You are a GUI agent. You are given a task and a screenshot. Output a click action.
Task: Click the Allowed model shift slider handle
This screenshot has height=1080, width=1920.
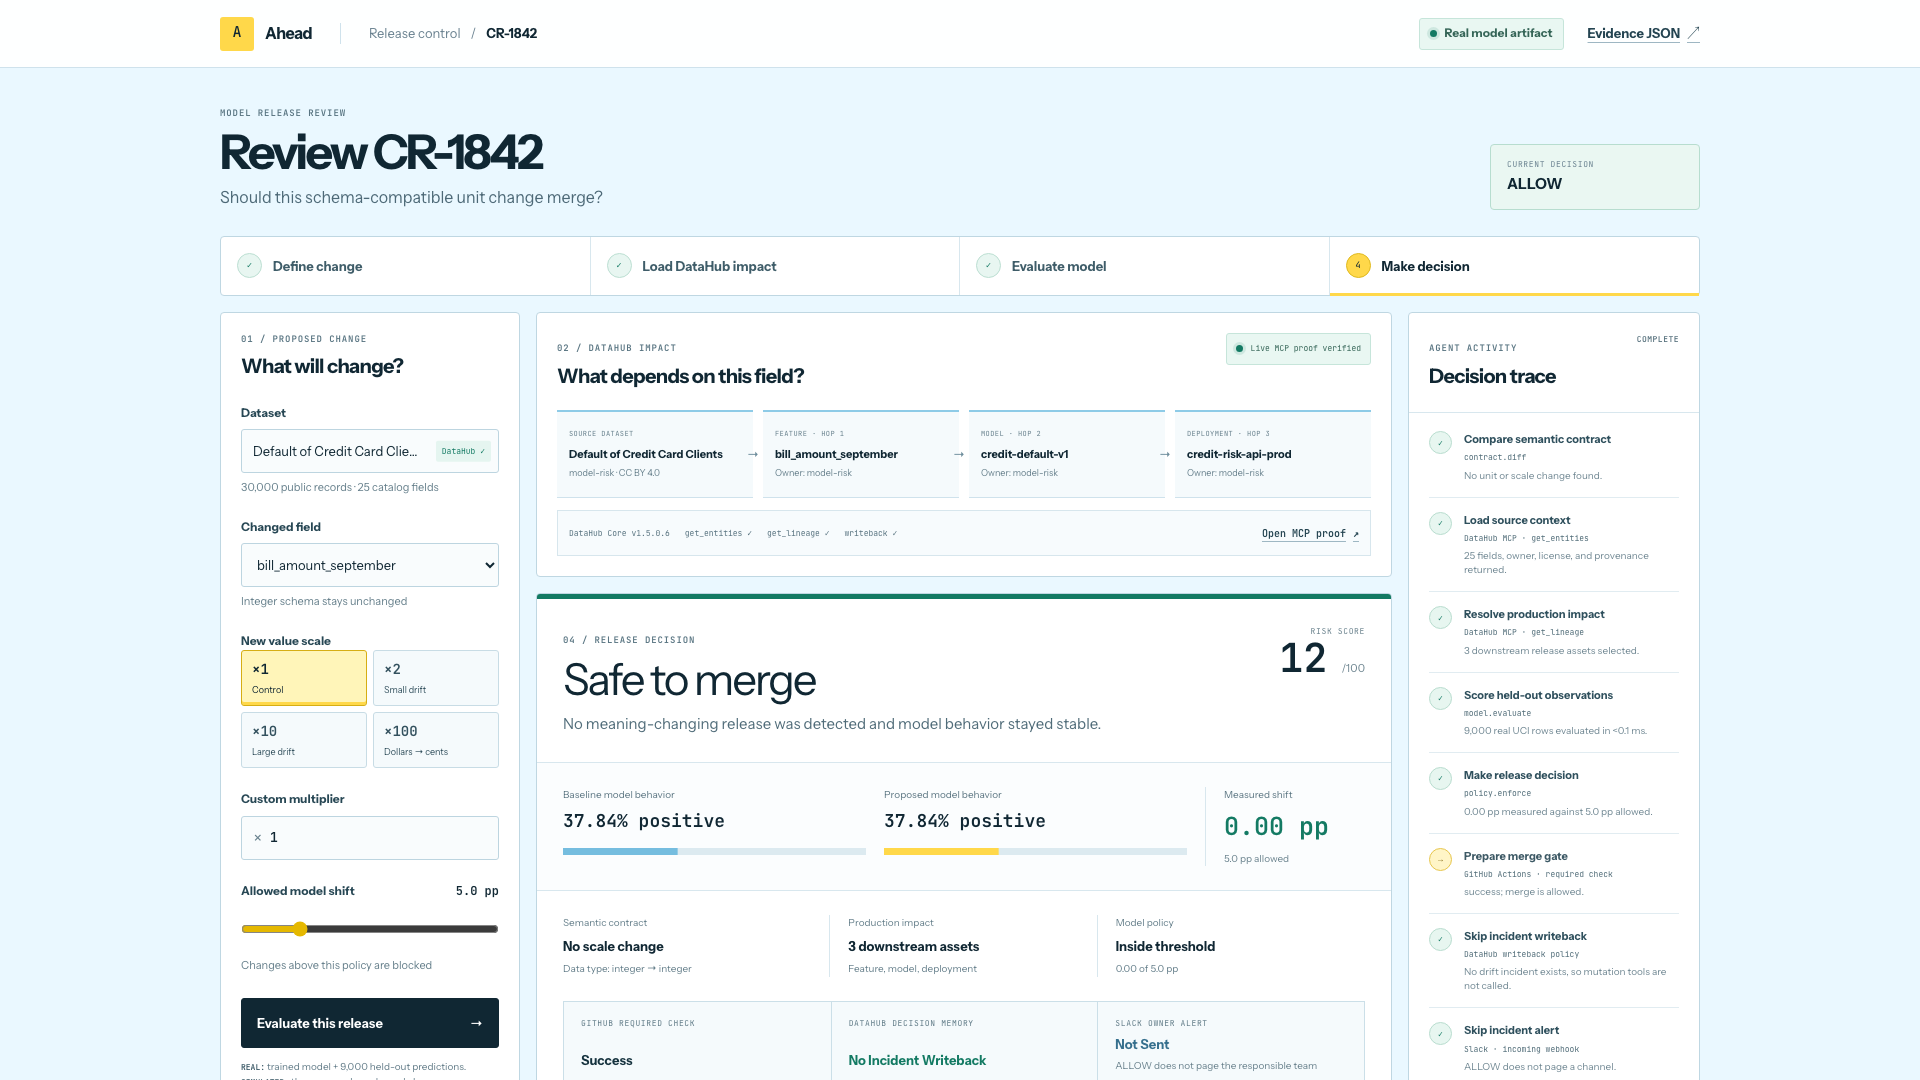tap(300, 929)
